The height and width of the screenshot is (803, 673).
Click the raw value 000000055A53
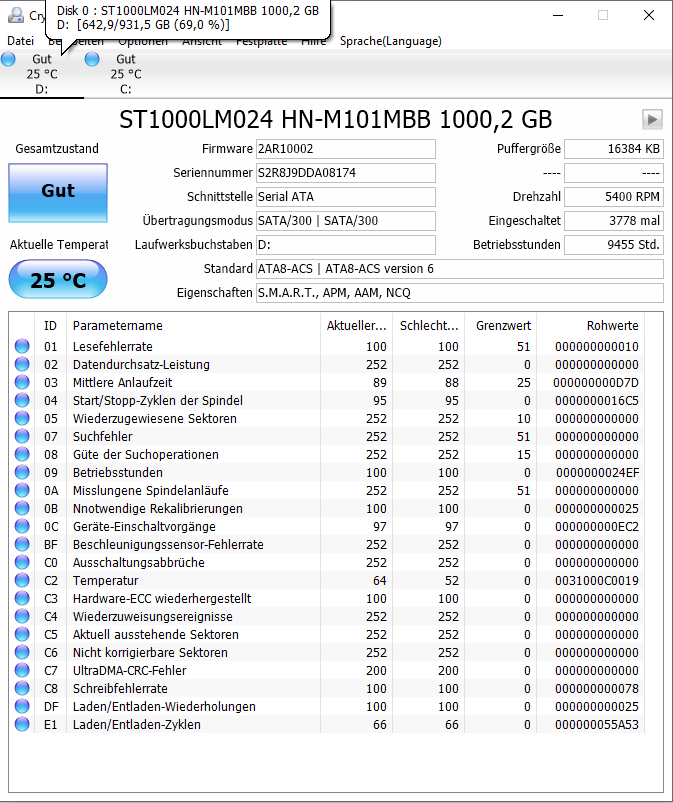597,724
